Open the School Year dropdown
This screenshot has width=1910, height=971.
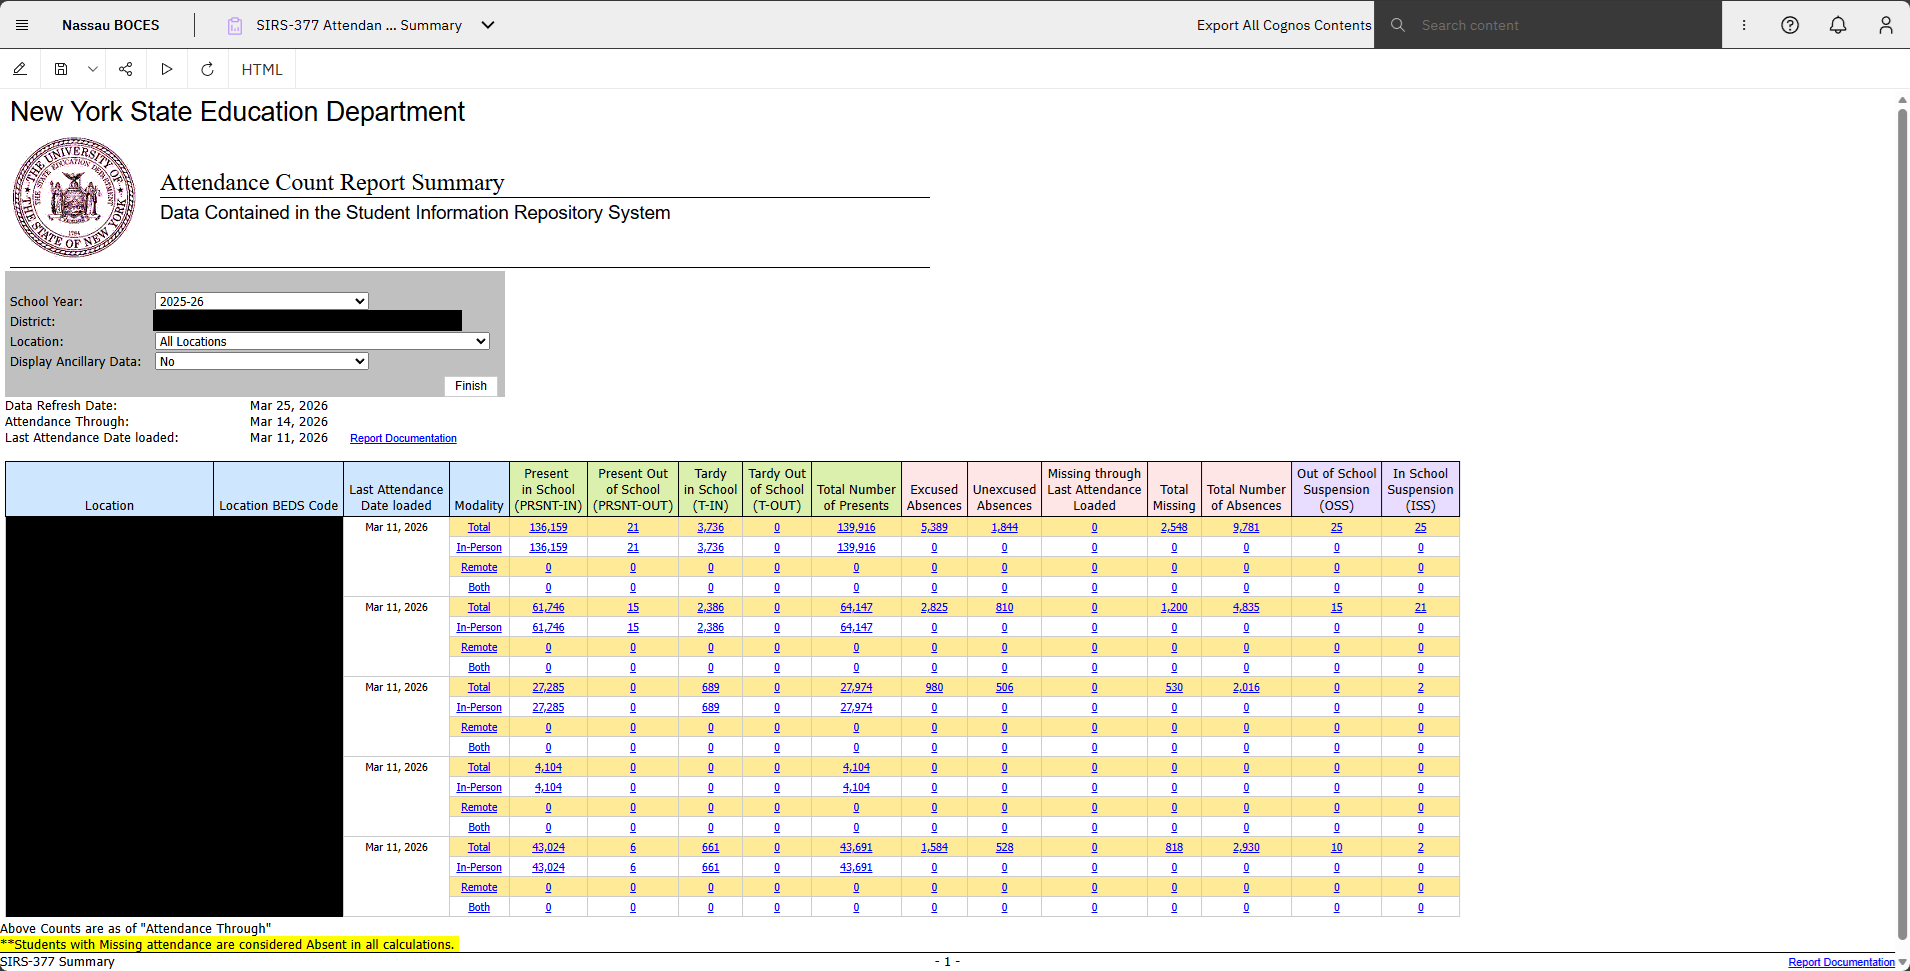(x=262, y=301)
